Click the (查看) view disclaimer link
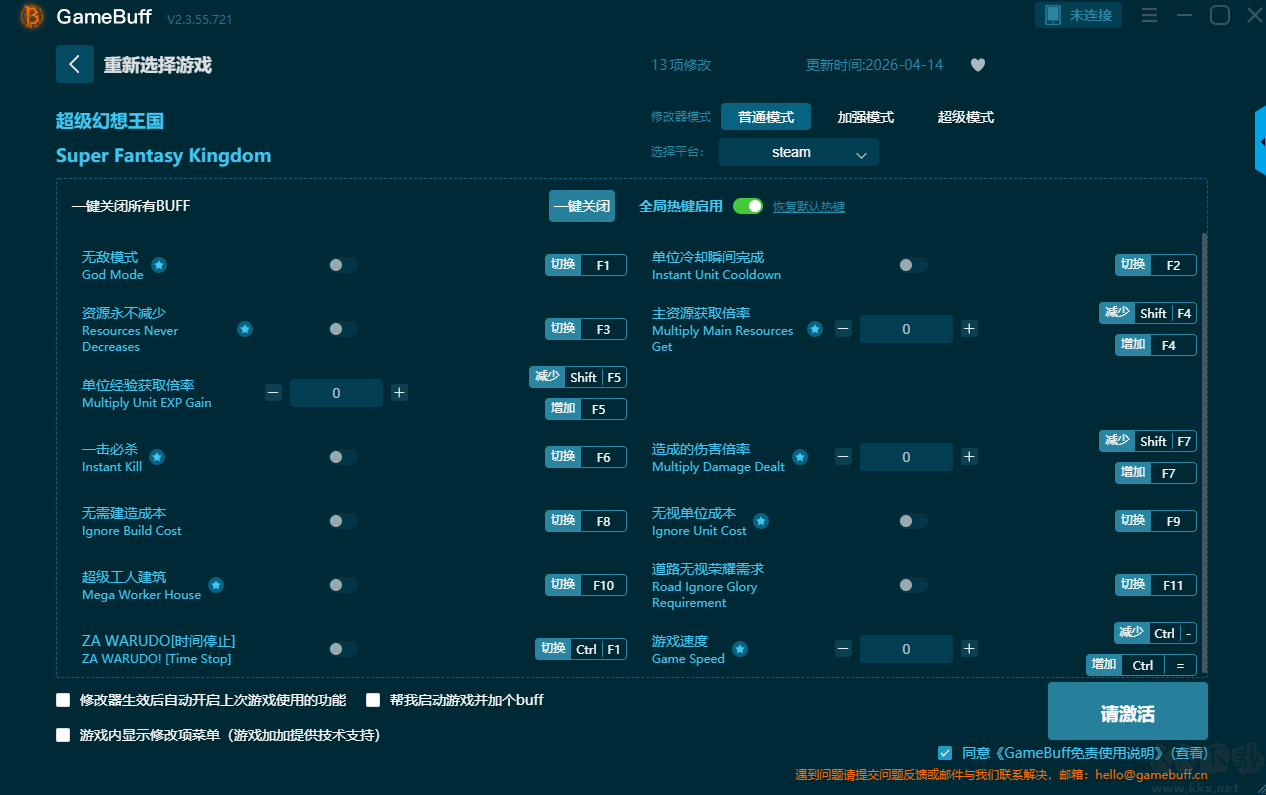 [1189, 753]
